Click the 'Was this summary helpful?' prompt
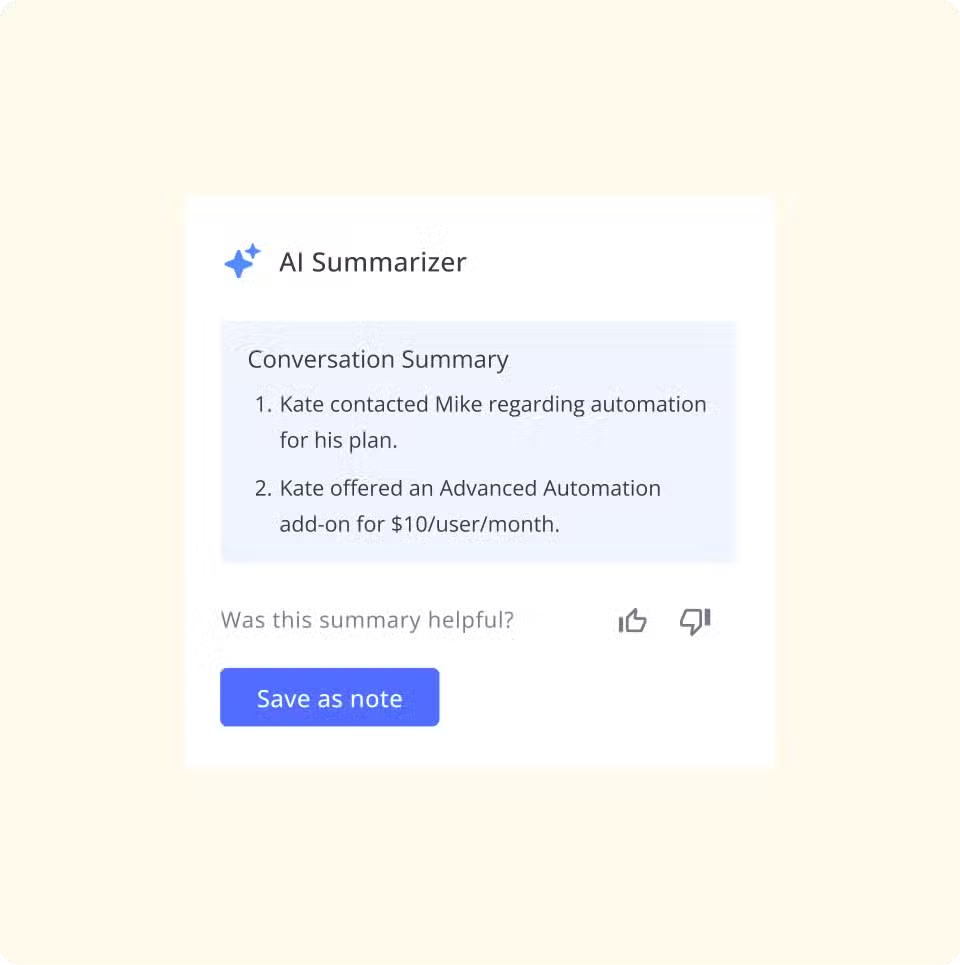The image size is (960, 965). coord(366,620)
